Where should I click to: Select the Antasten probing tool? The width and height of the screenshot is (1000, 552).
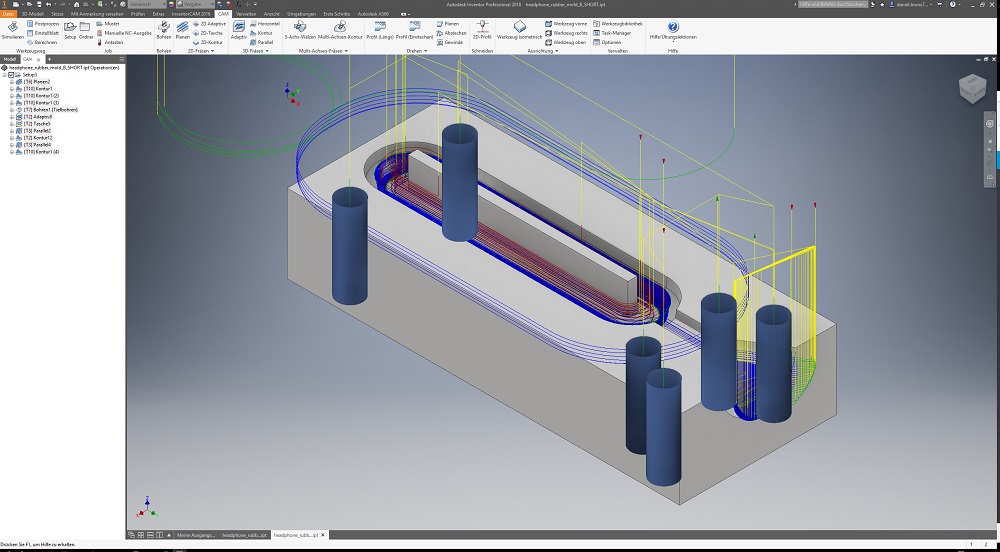(x=110, y=42)
